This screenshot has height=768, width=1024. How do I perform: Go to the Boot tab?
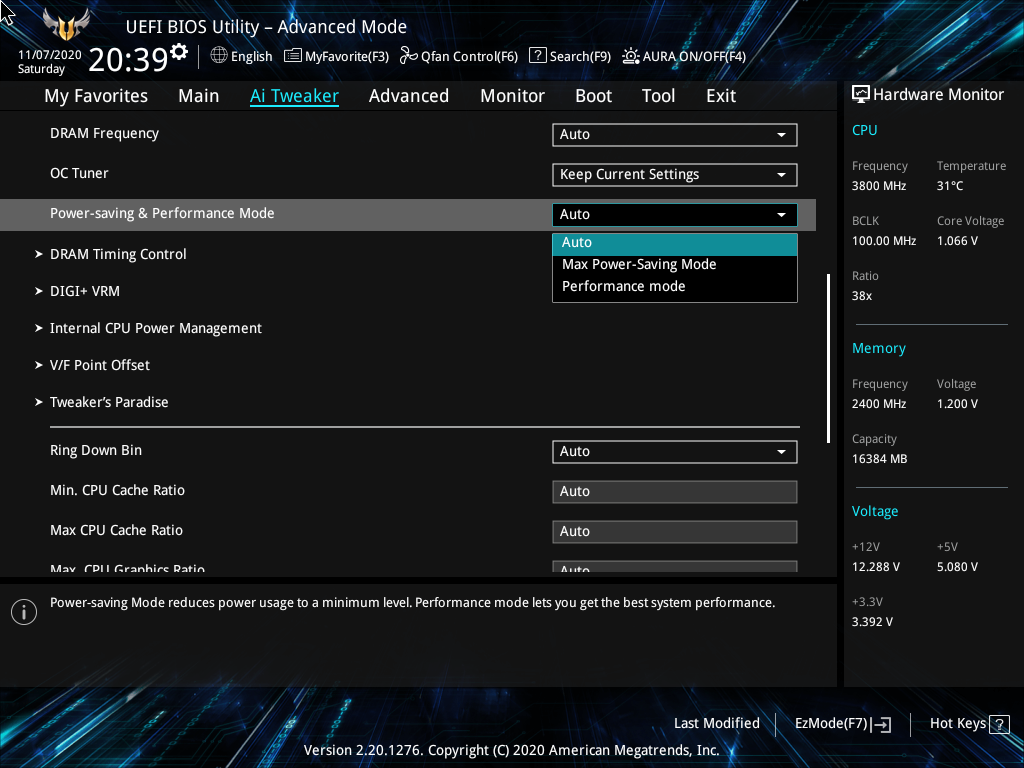tap(594, 96)
